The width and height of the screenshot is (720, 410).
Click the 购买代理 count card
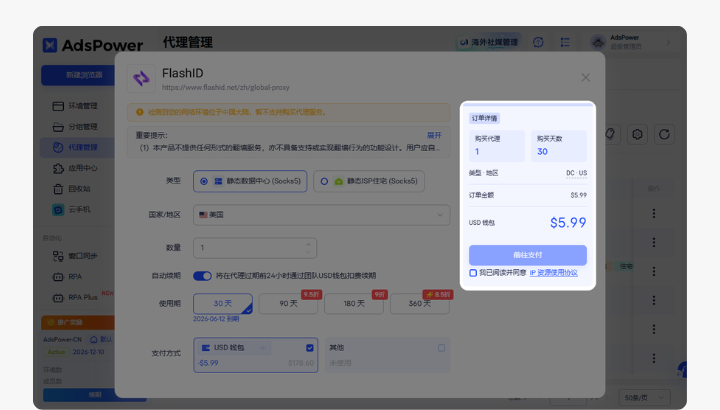pos(497,146)
